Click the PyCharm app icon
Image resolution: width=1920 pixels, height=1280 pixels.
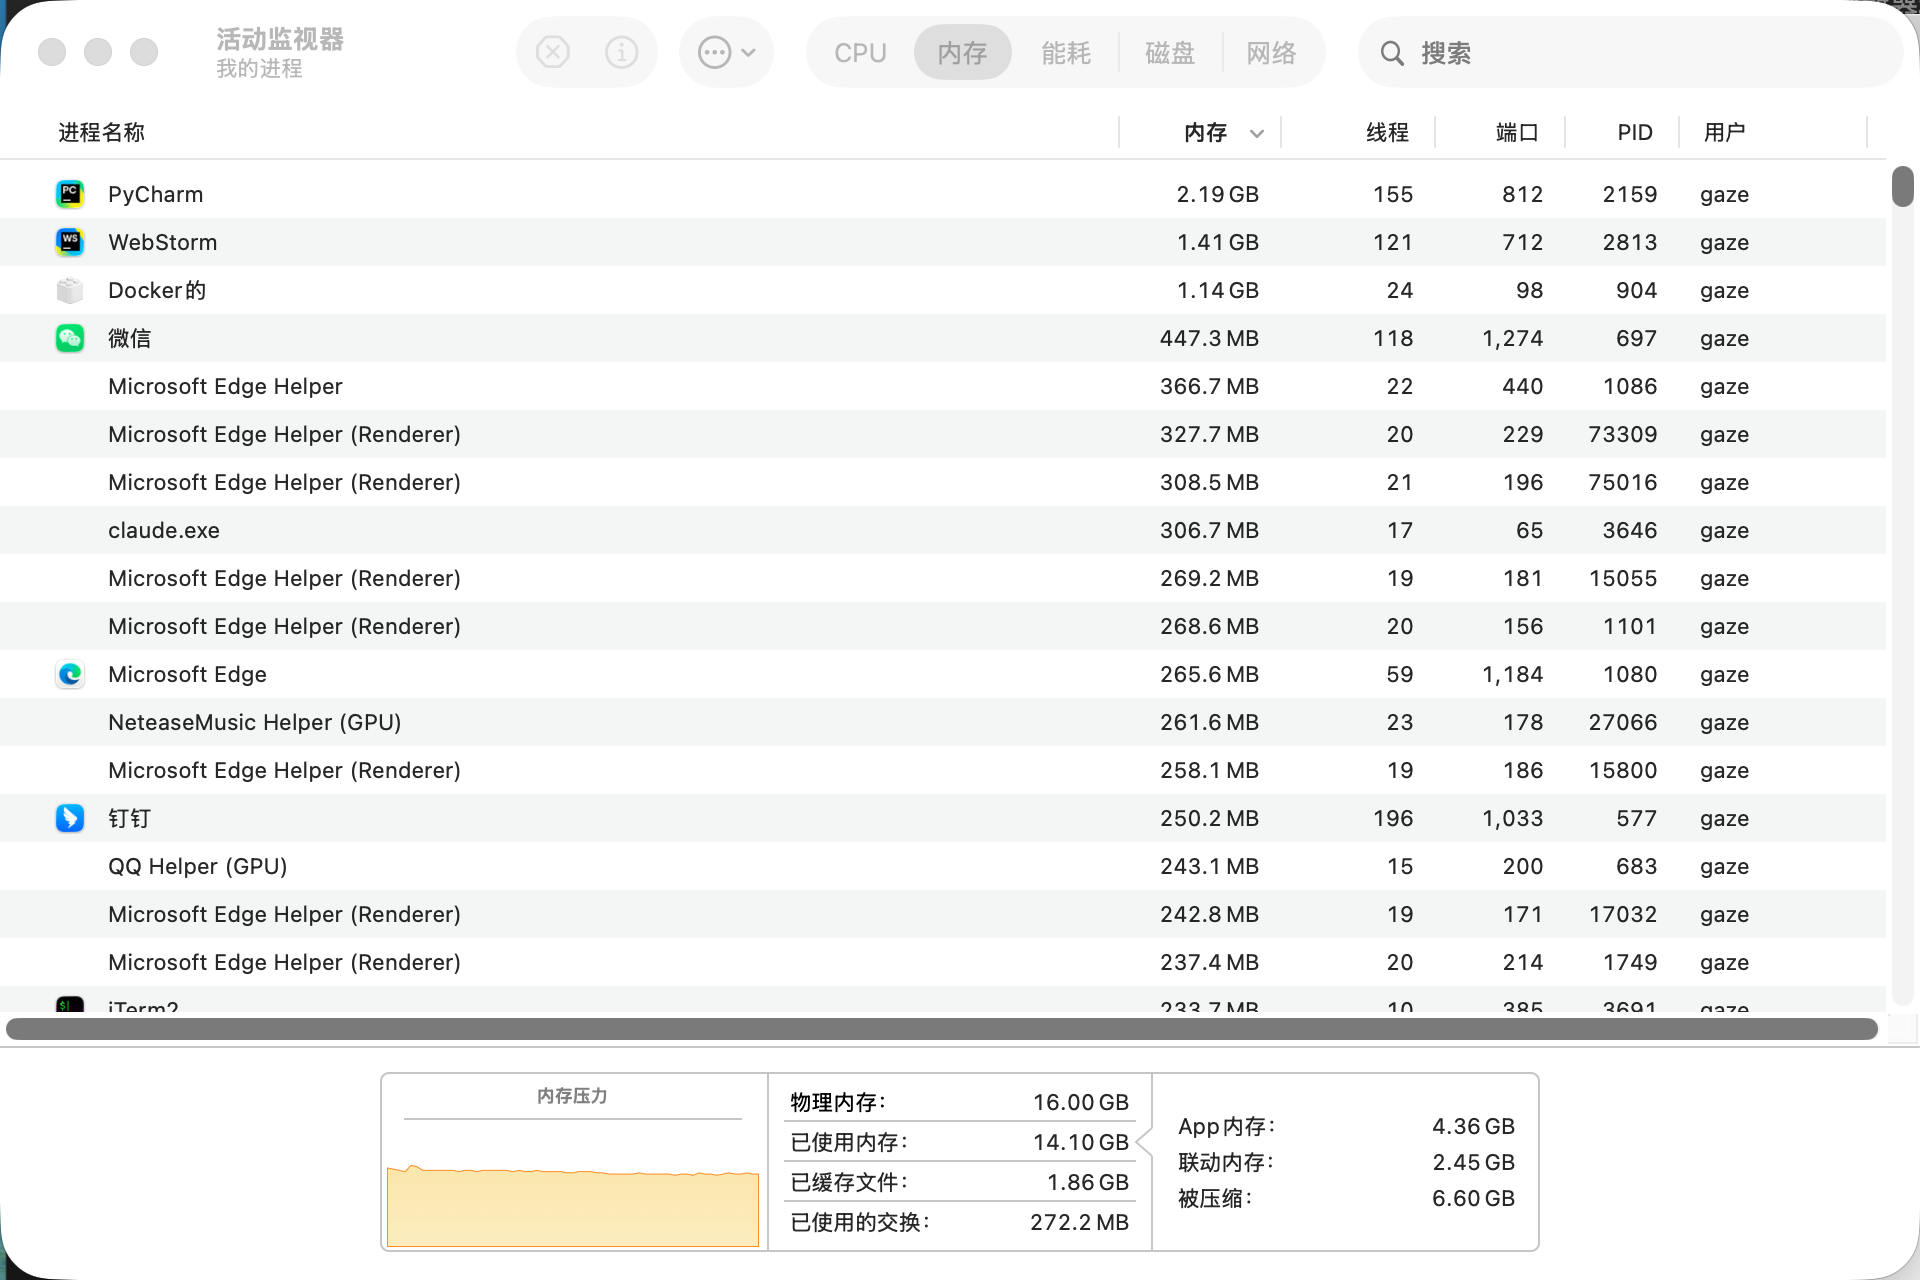tap(70, 194)
